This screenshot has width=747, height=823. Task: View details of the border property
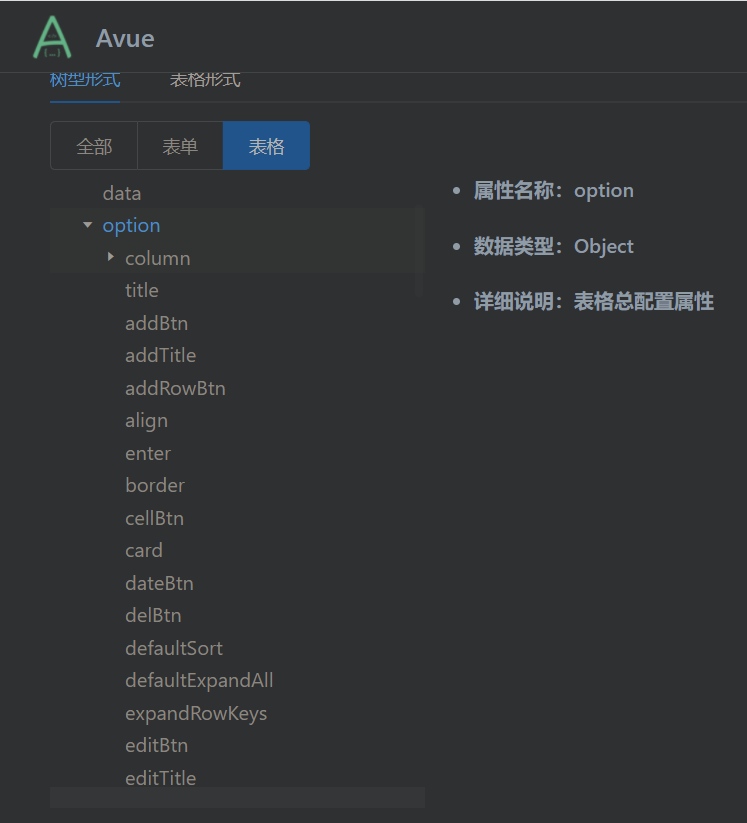(155, 485)
